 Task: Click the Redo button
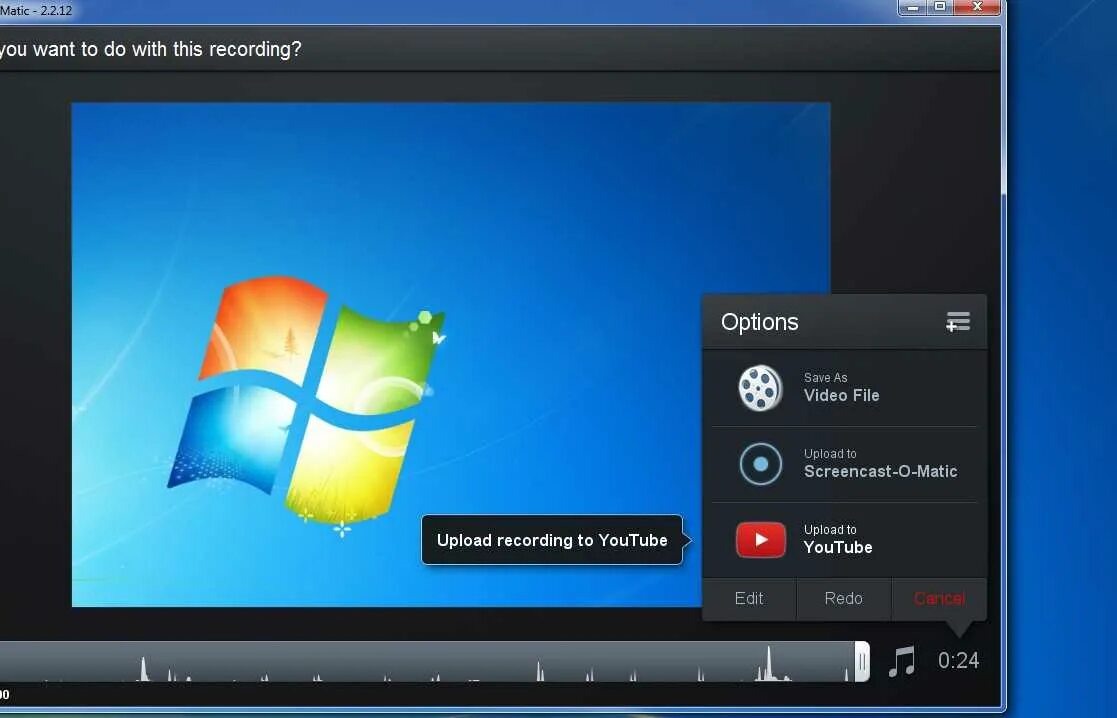pos(843,598)
